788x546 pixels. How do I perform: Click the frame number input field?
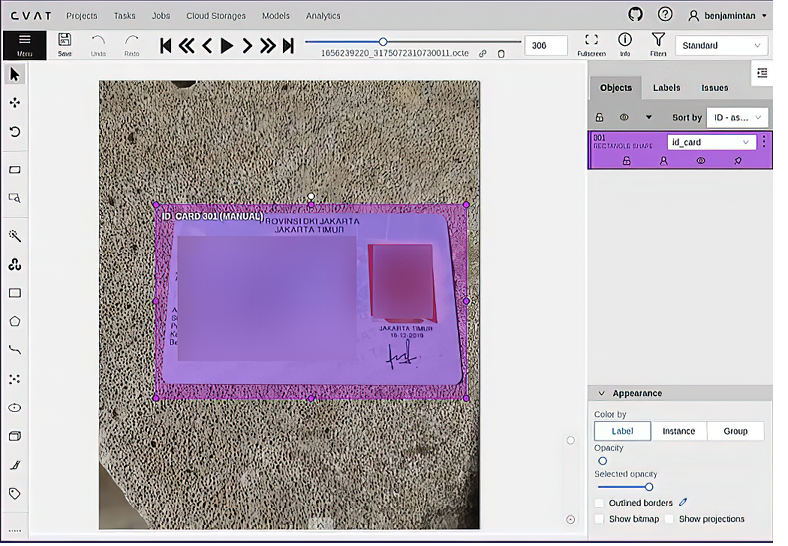[x=546, y=46]
